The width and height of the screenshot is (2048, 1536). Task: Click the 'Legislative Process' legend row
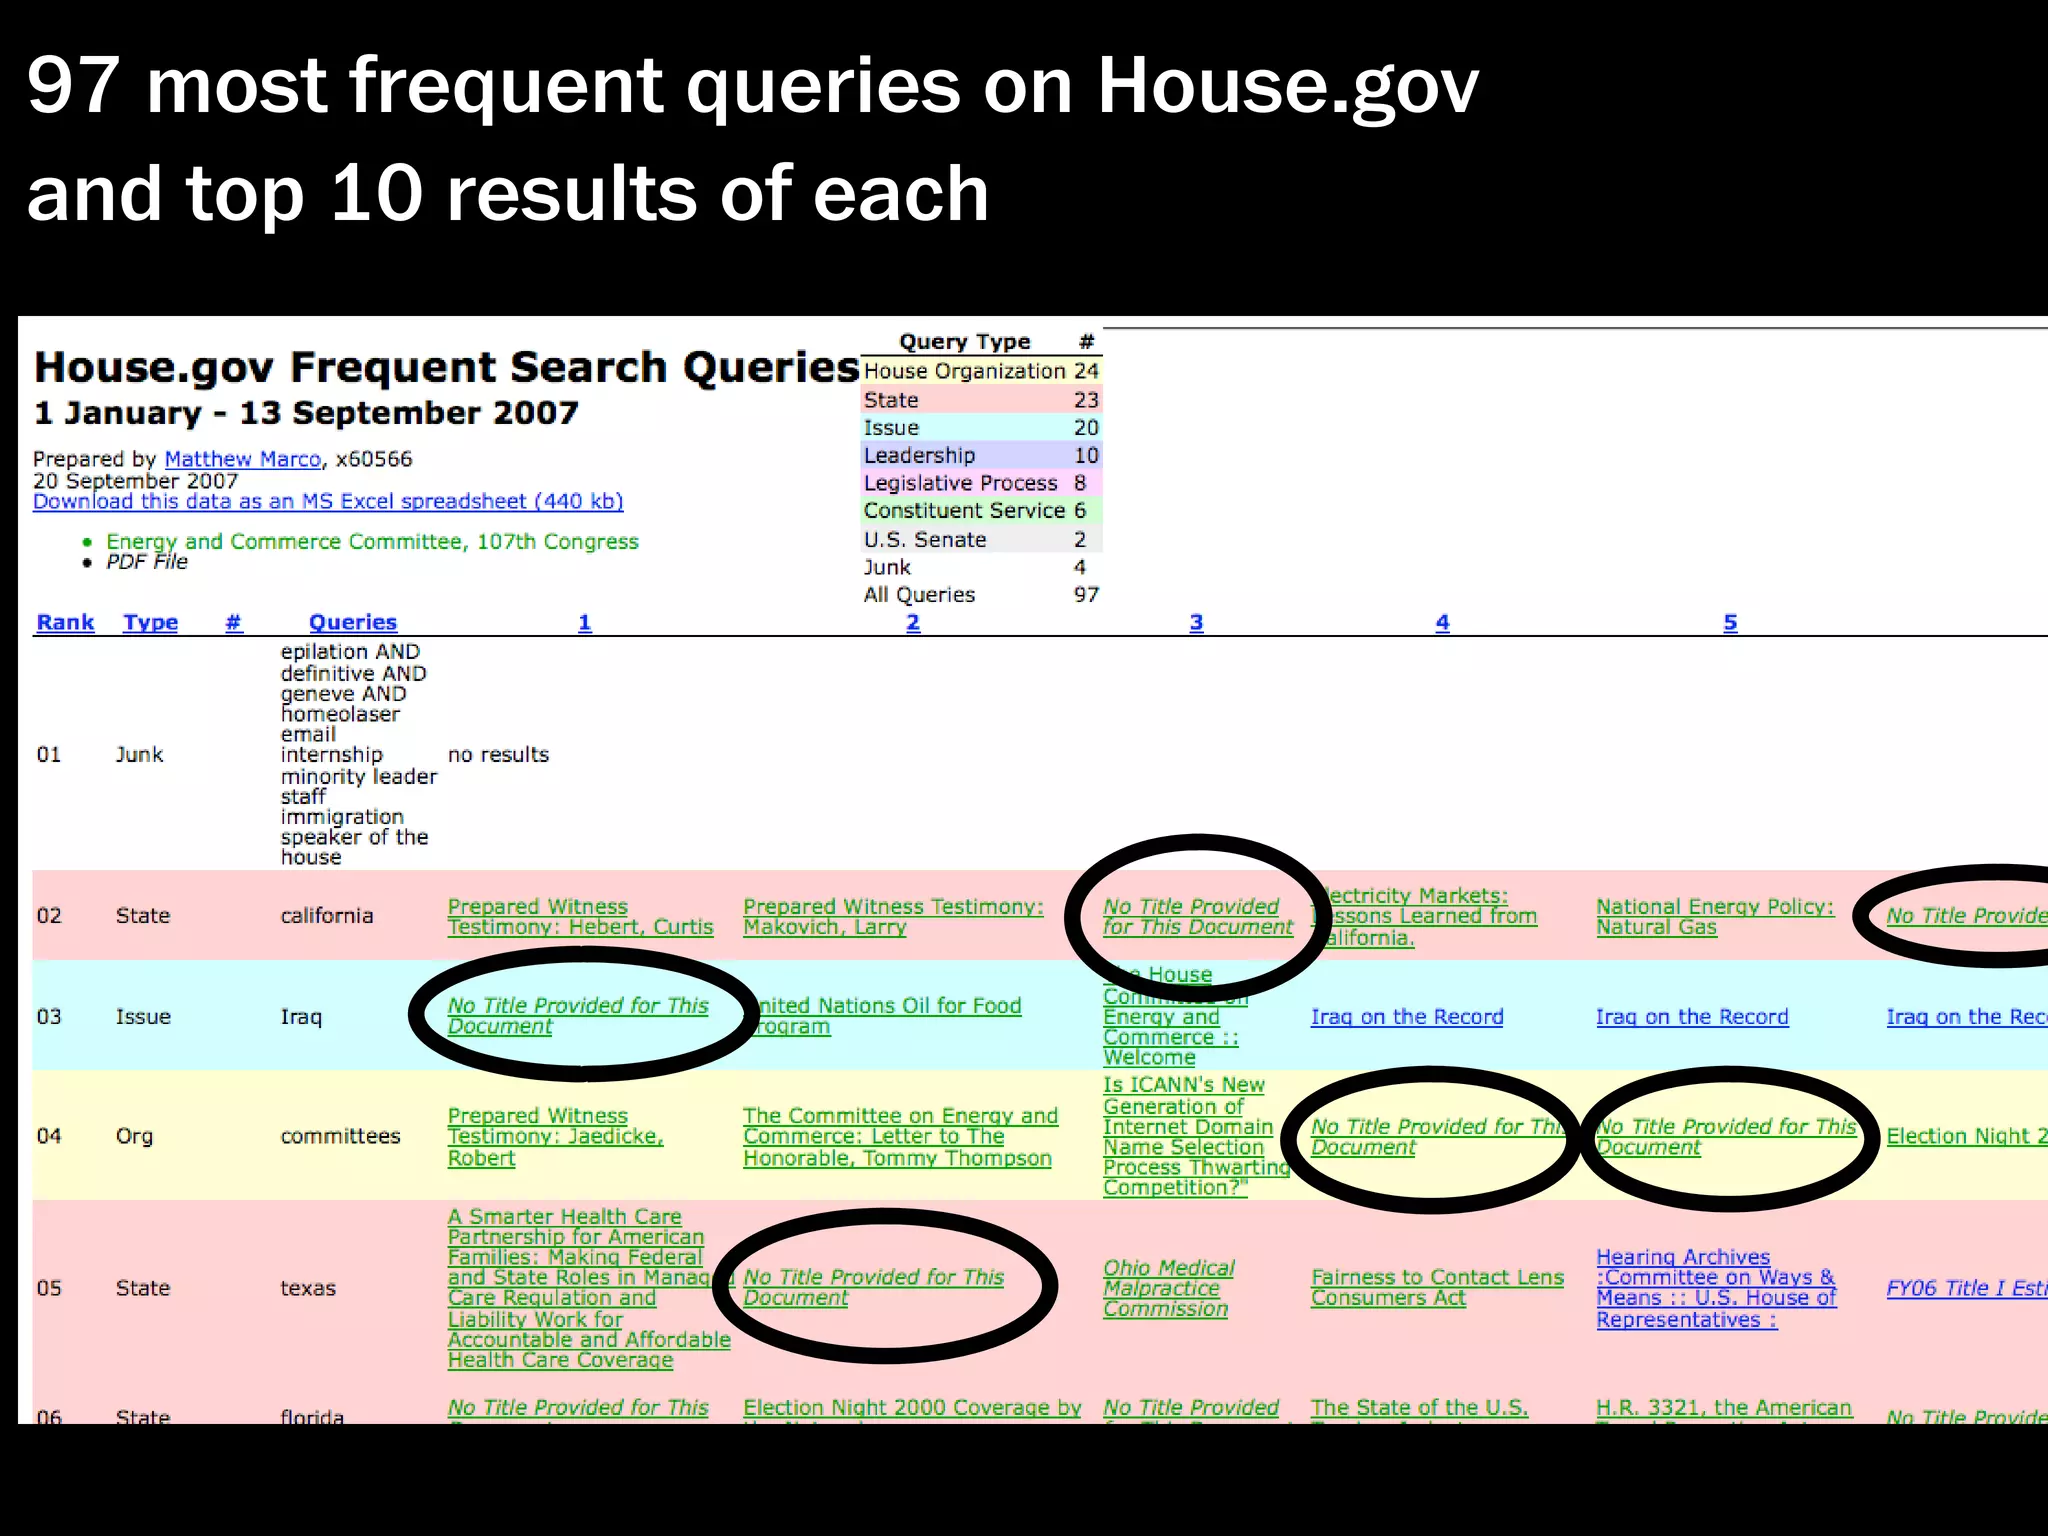981,483
